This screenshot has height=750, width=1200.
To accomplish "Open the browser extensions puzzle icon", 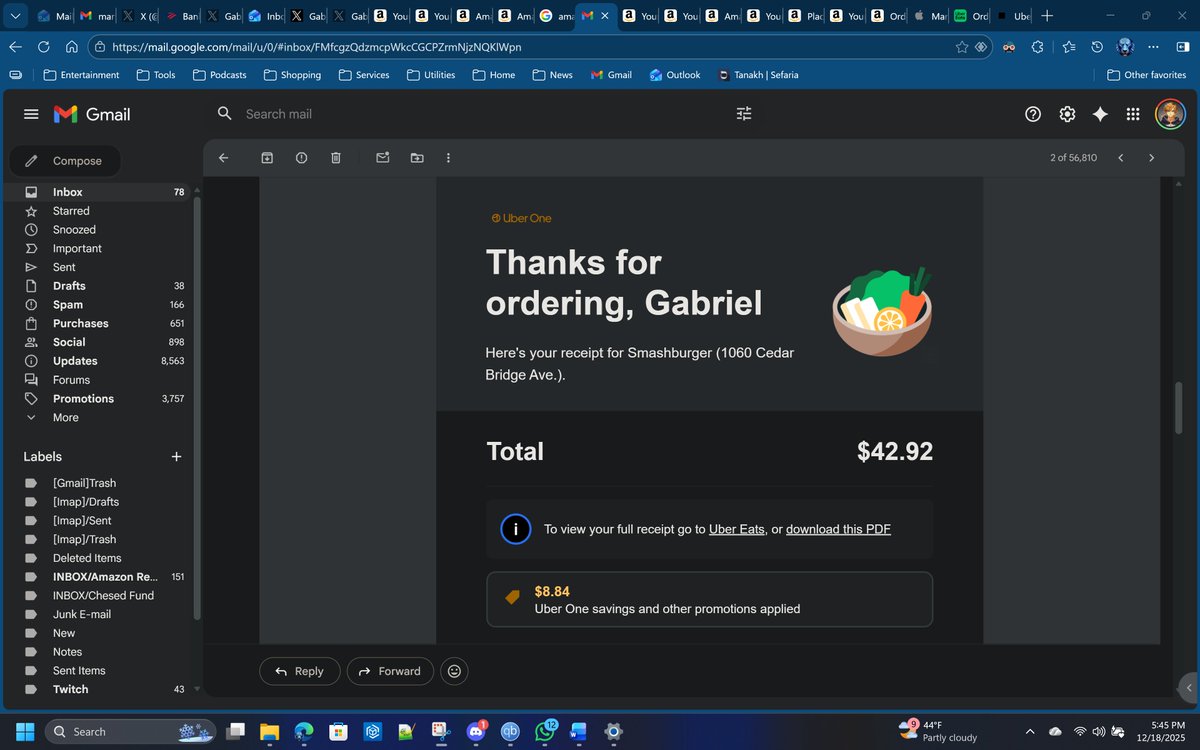I will click(x=1038, y=47).
